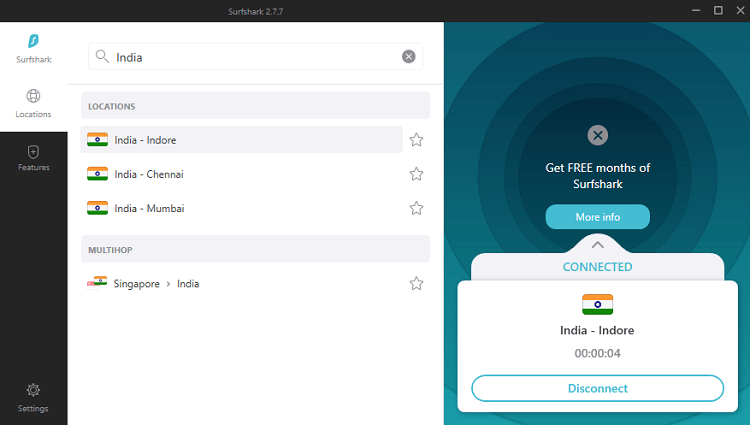Click the CONNECTED status label
Viewport: 750px width, 425px height.
(597, 267)
